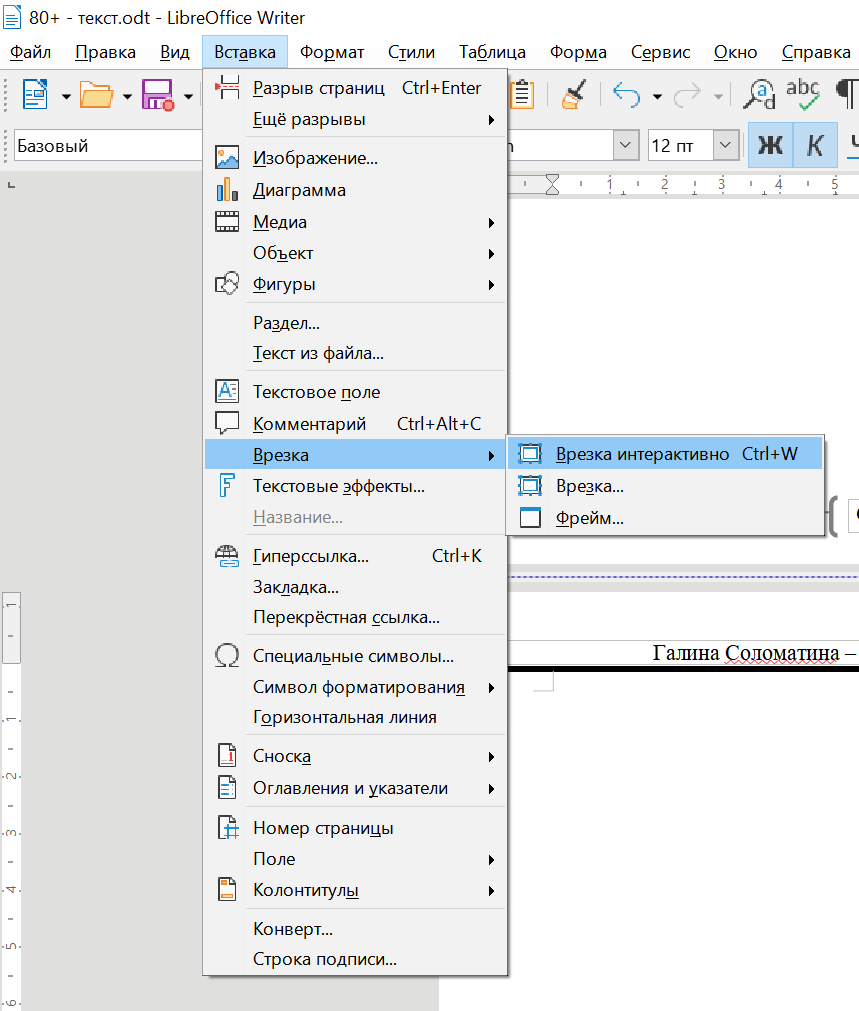Choose Перекрёстная ссылка... entry
Image resolution: width=859 pixels, height=1011 pixels.
tap(355, 617)
